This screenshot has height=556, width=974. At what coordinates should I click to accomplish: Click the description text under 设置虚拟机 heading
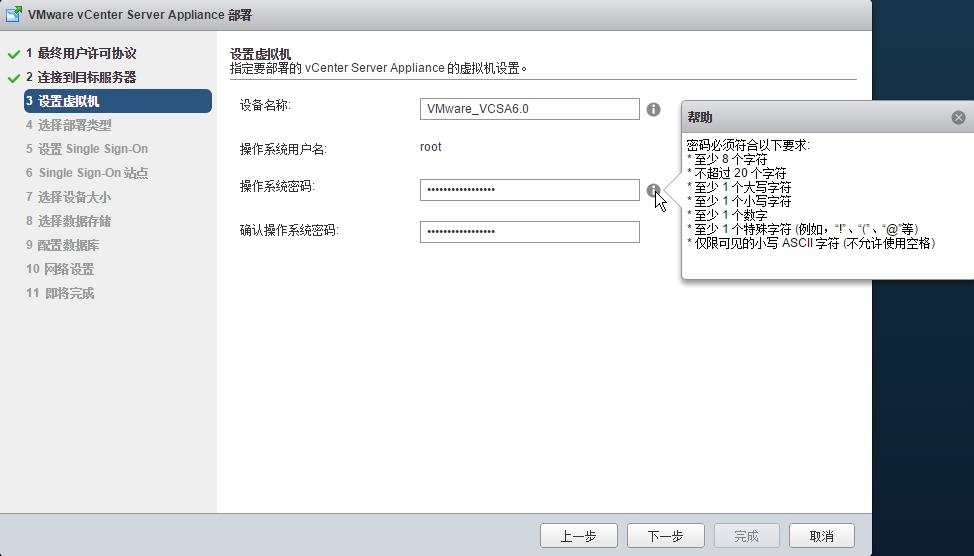pyautogui.click(x=378, y=68)
